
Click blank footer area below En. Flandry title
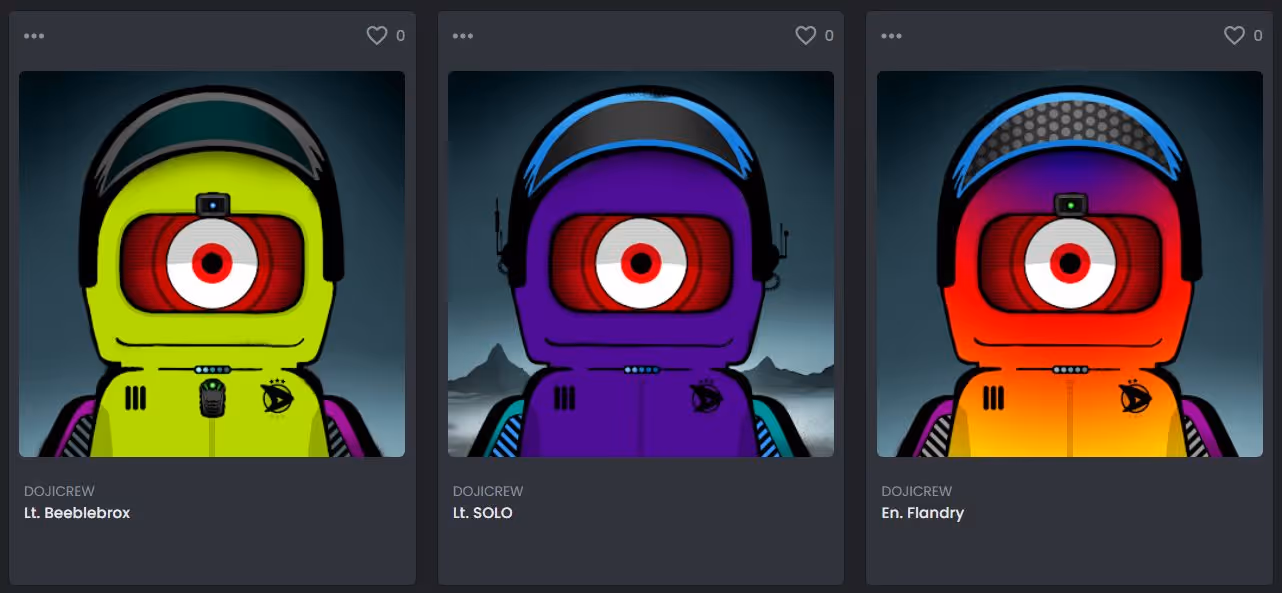coord(1069,555)
